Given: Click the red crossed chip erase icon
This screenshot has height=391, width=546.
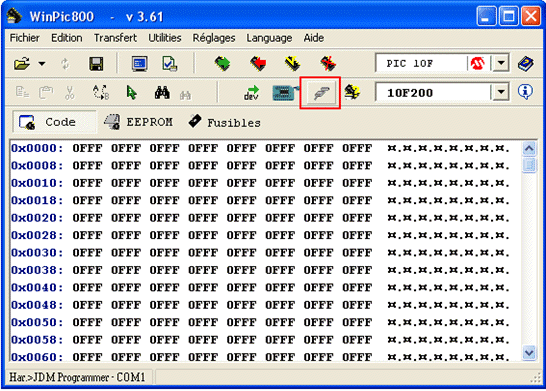Looking at the screenshot, I should pyautogui.click(x=328, y=64).
